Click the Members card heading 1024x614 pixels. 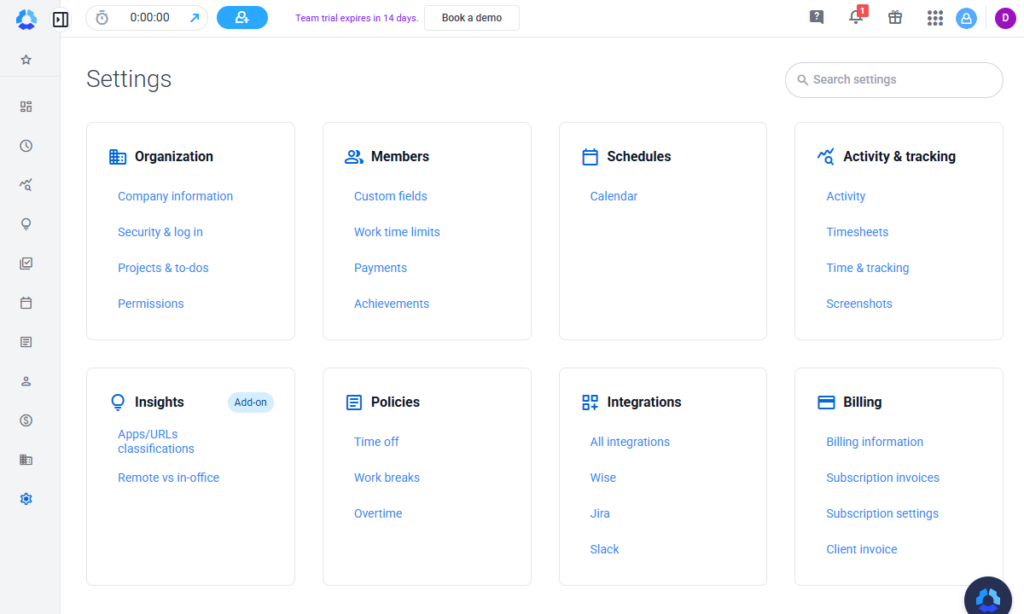(400, 157)
